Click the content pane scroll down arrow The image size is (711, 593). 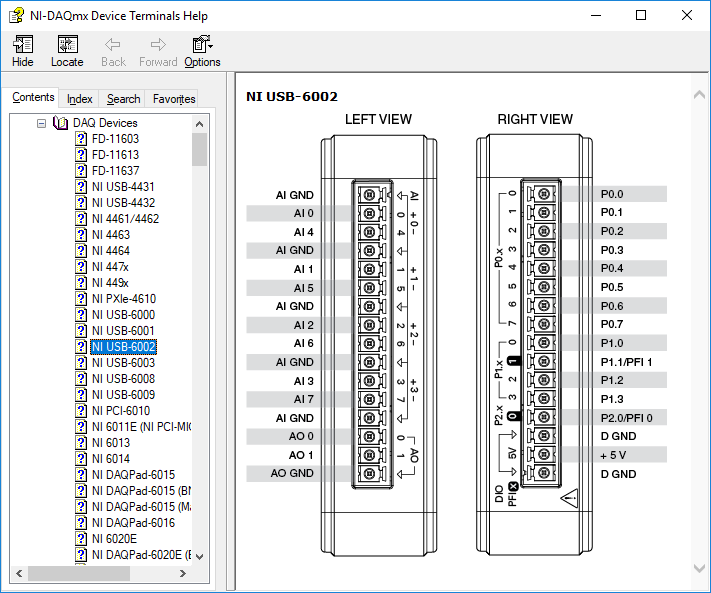point(699,568)
